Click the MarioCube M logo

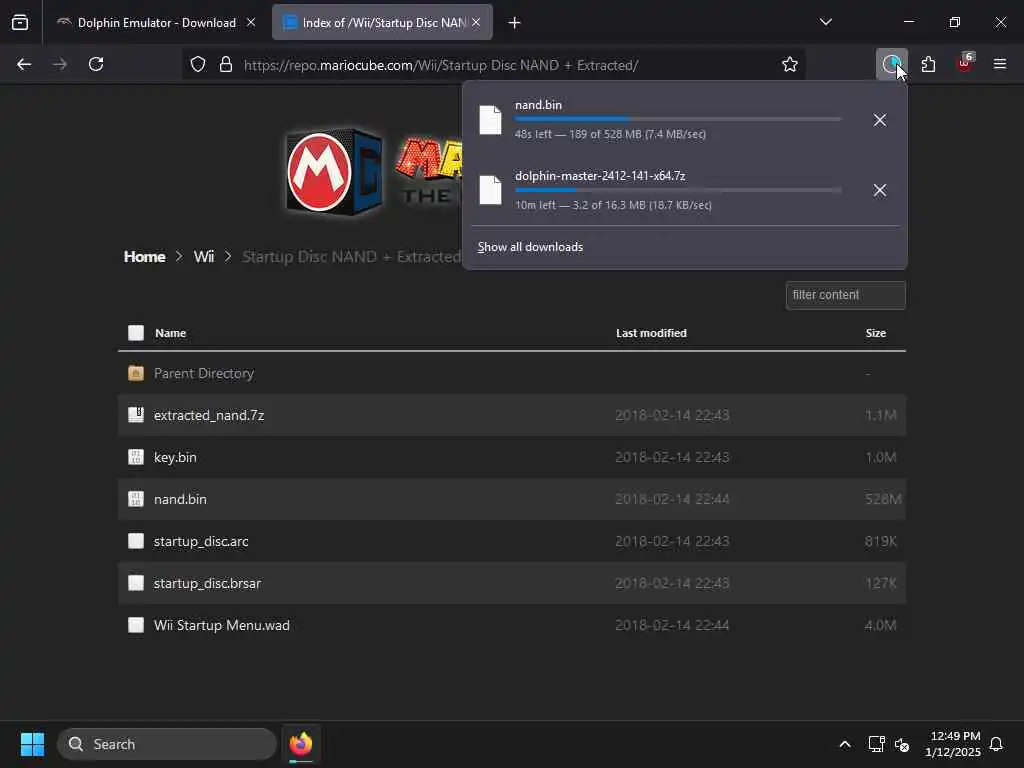point(334,172)
